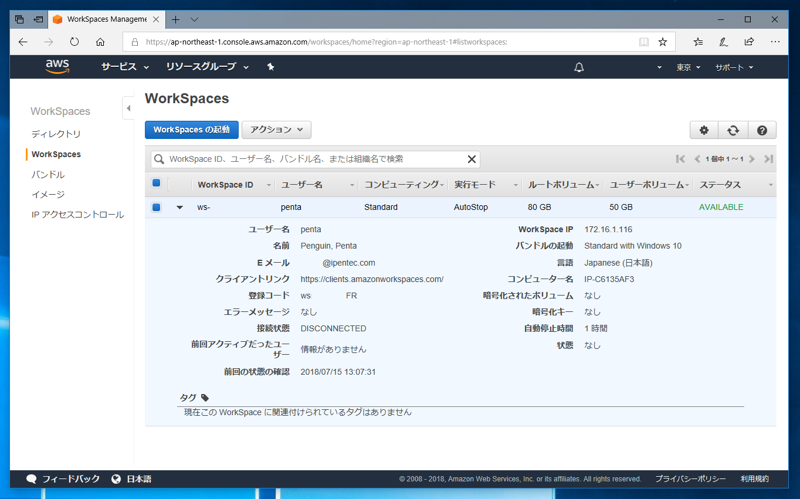Open the add notes pen icon
The image size is (800, 499).
[723, 42]
